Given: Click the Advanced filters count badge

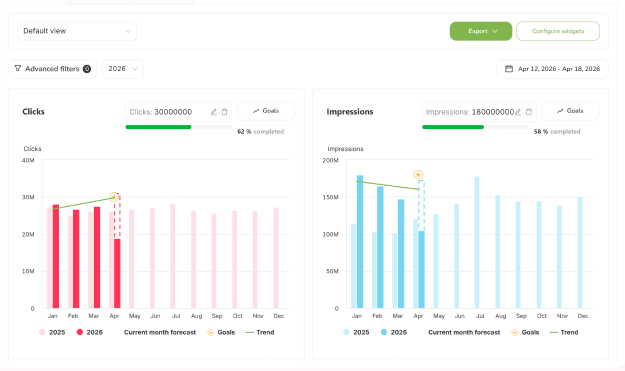Looking at the screenshot, I should click(x=86, y=69).
